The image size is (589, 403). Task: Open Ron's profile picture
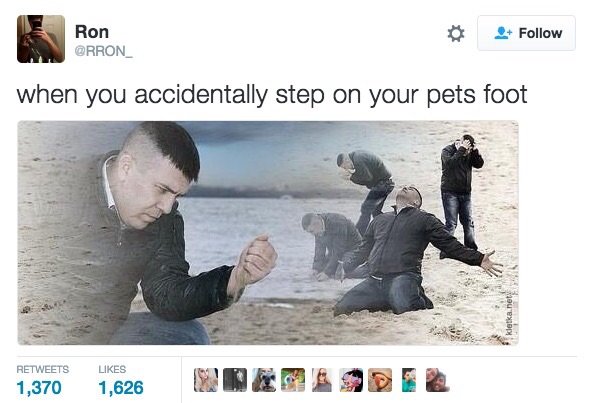[x=41, y=39]
